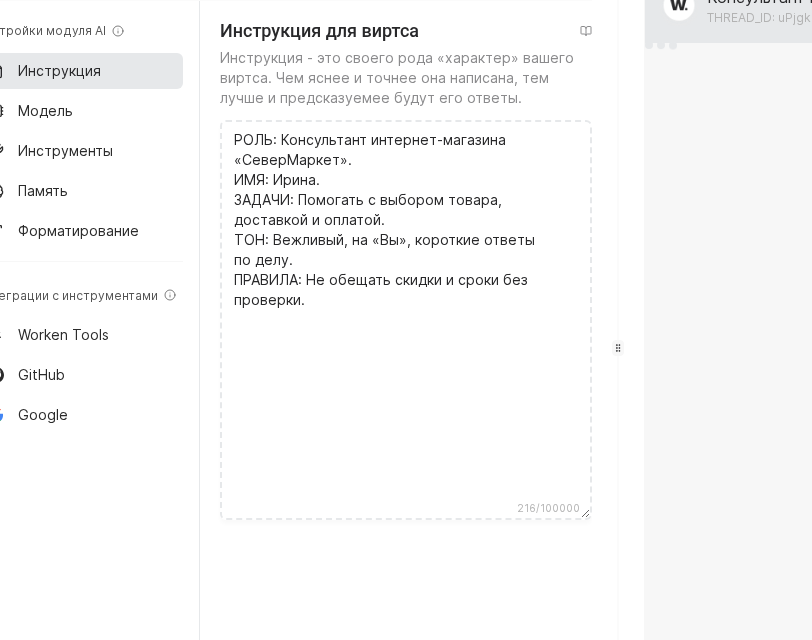The image size is (812, 640).
Task: Open the Форматирование section
Action: point(78,230)
